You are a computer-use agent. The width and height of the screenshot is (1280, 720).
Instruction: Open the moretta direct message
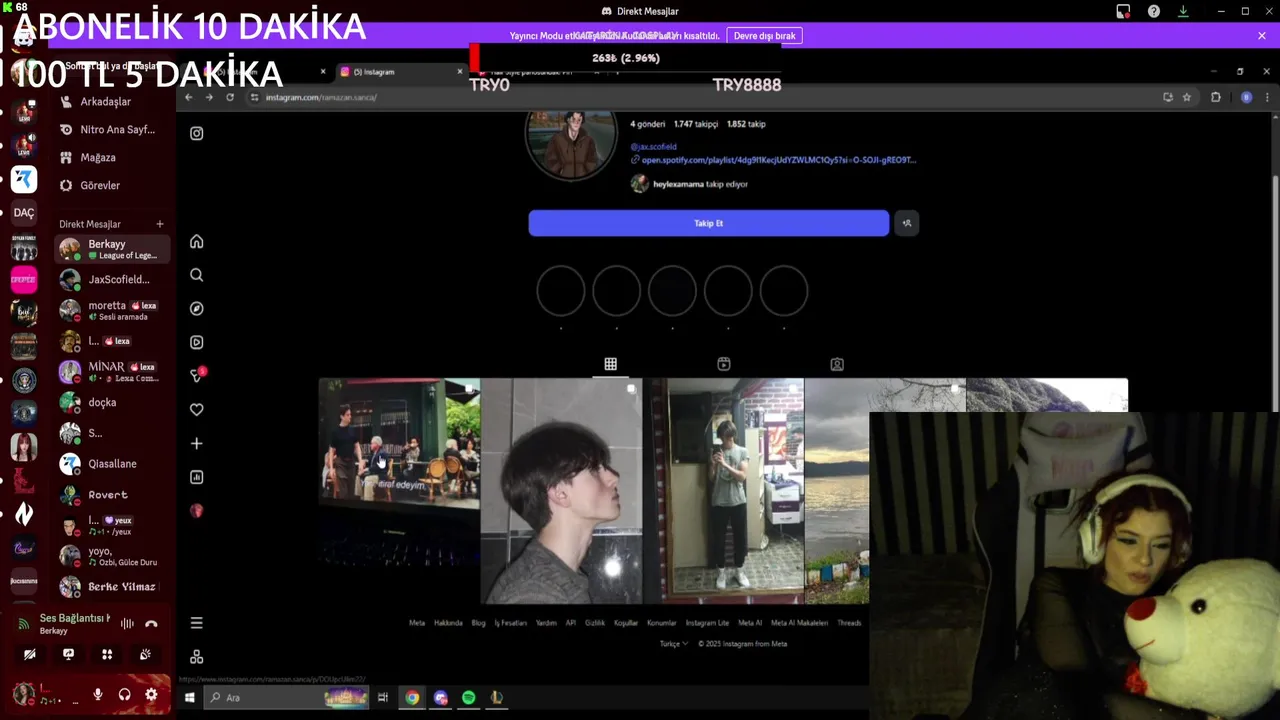click(112, 311)
